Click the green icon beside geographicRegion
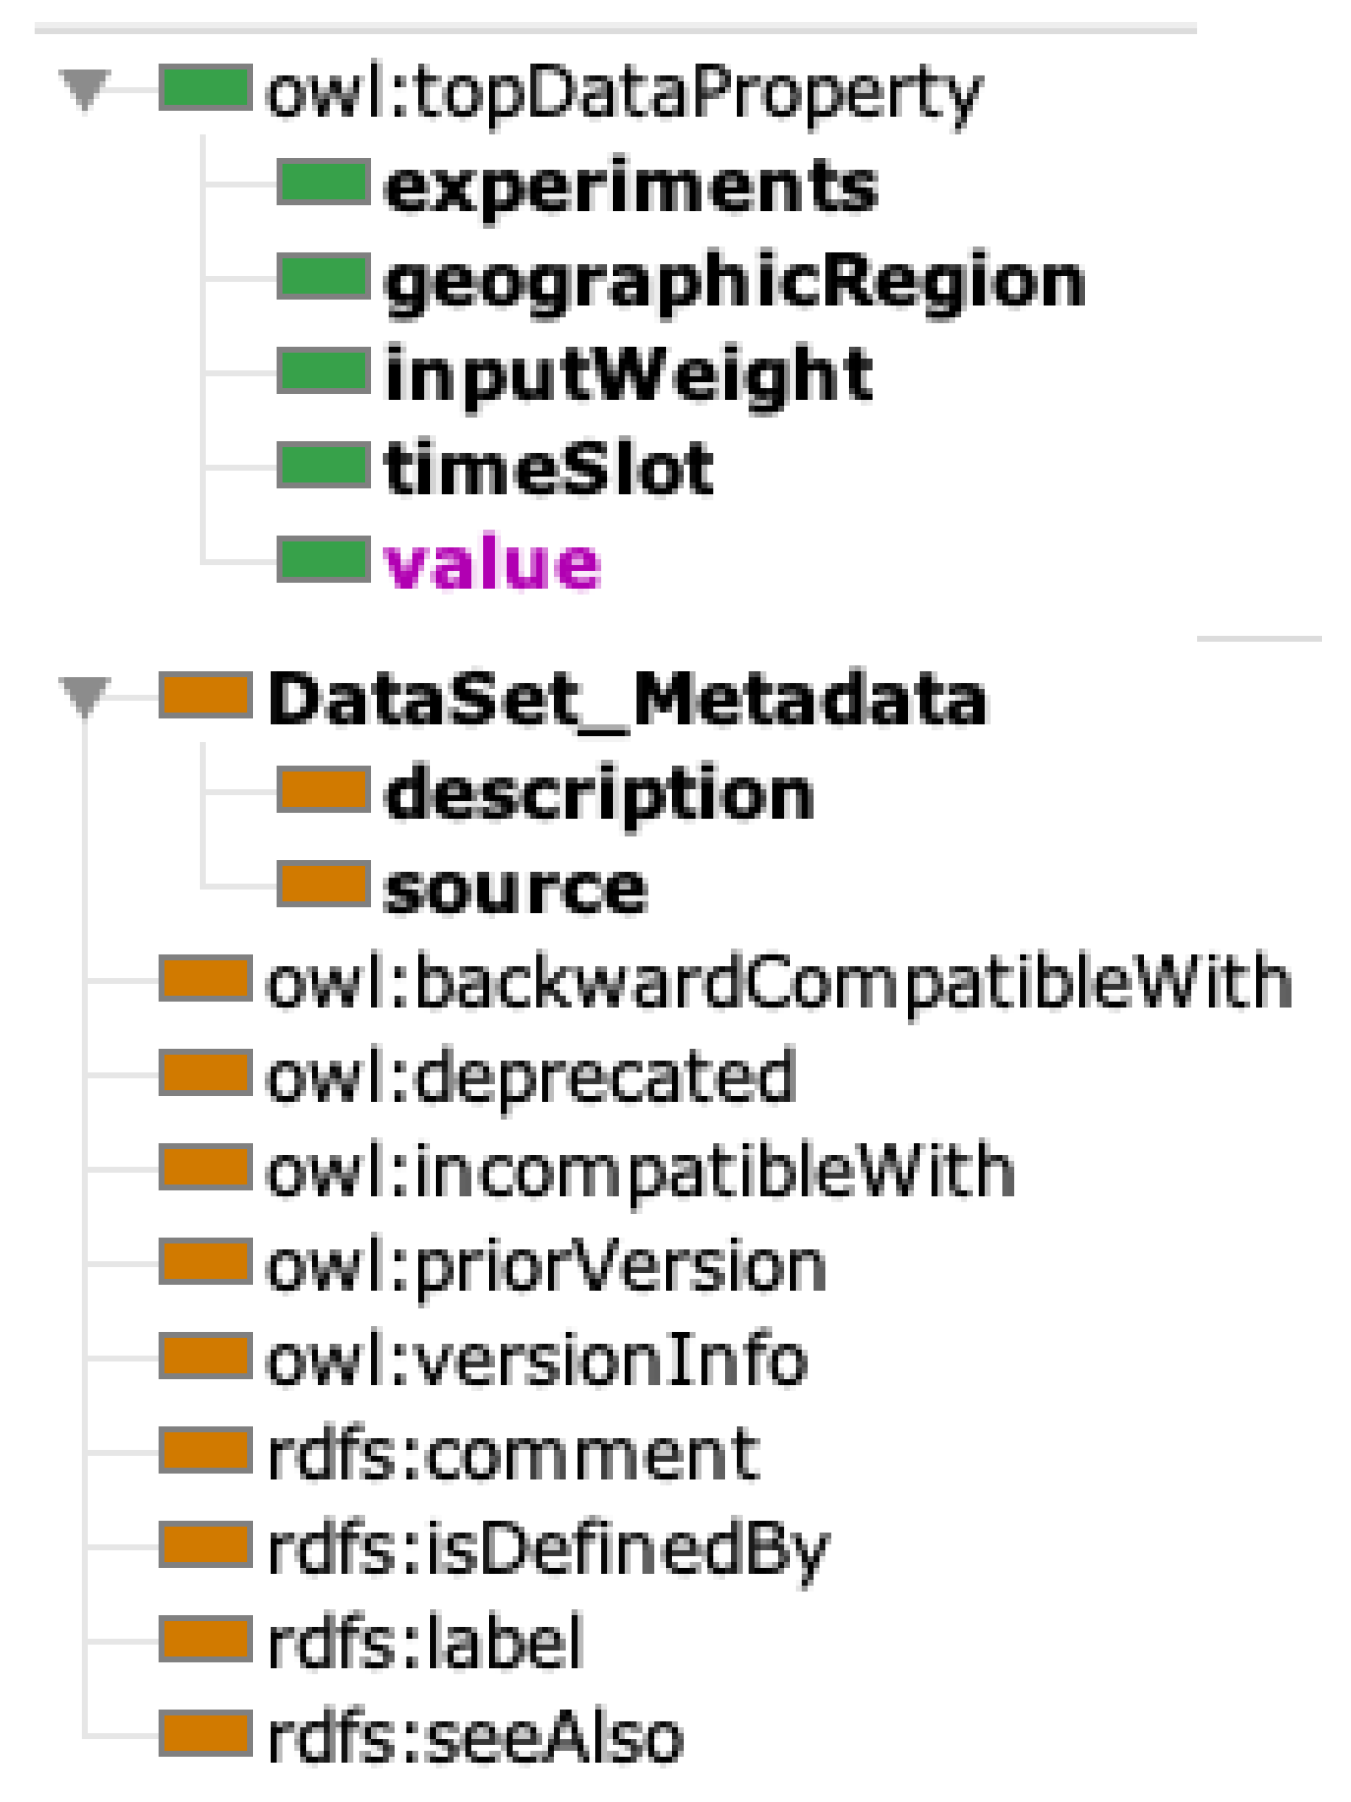Screen dimensions: 1351x1802 pyautogui.click(x=323, y=278)
